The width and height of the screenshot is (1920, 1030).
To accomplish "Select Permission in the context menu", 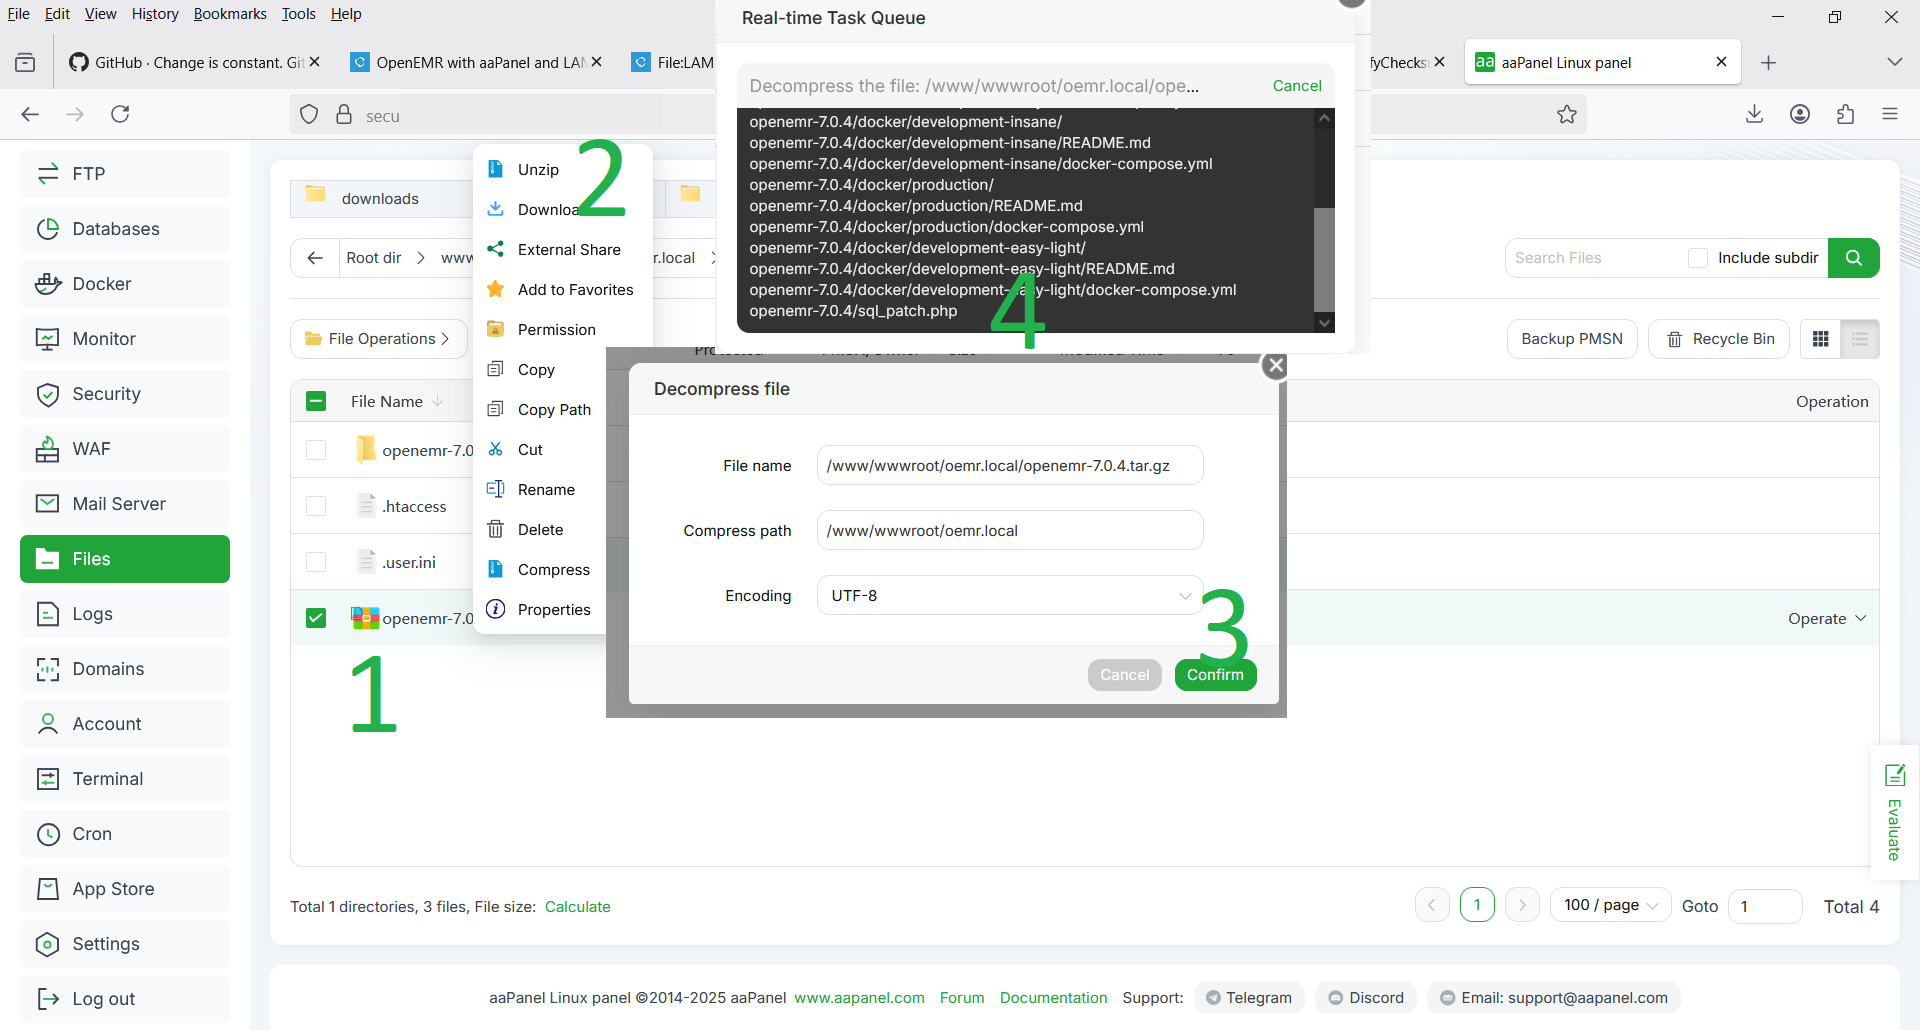I will (556, 330).
